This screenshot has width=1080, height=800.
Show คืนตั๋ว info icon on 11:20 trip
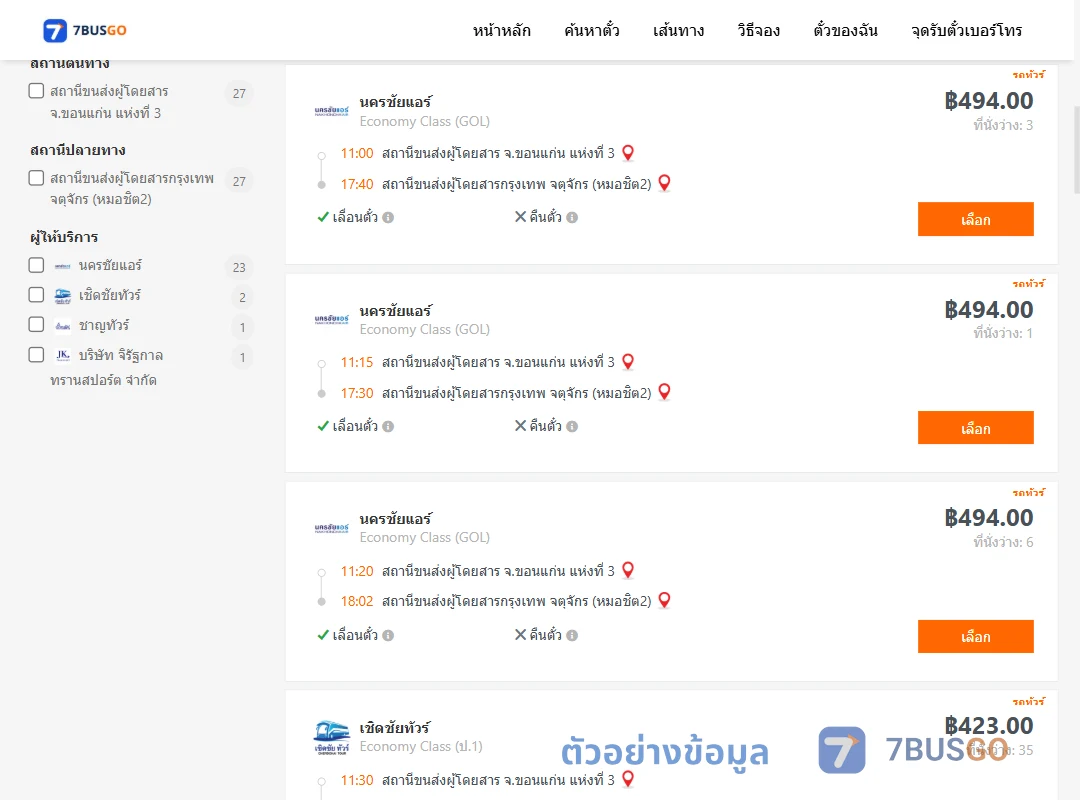pos(572,635)
